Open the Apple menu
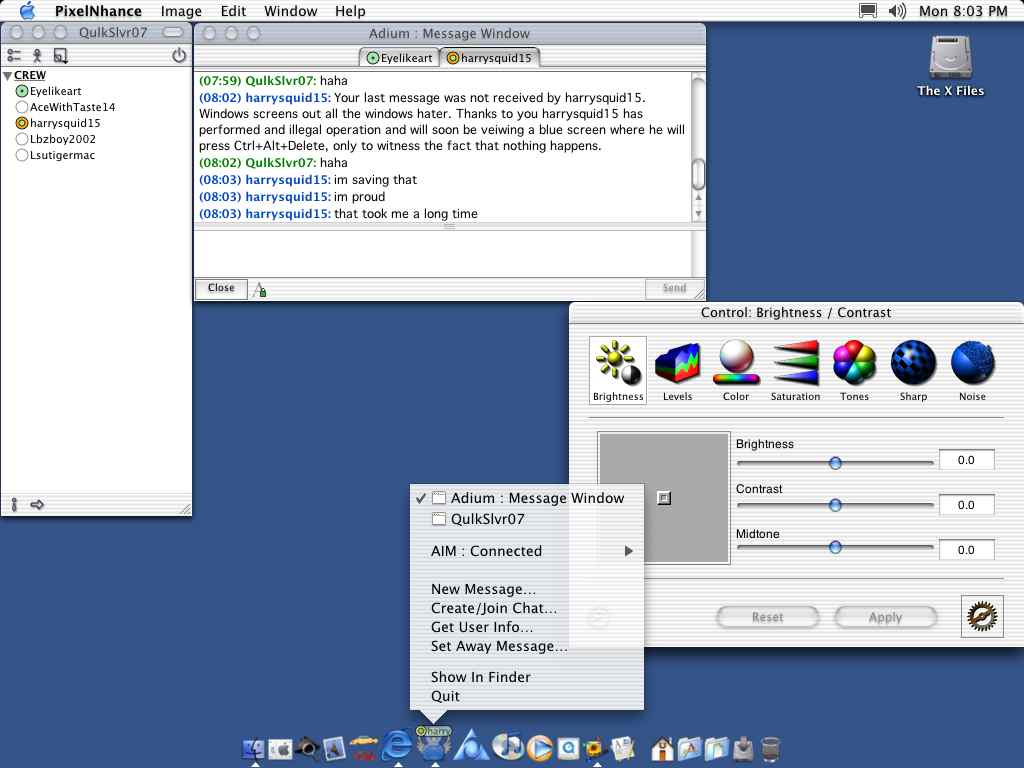 point(27,11)
